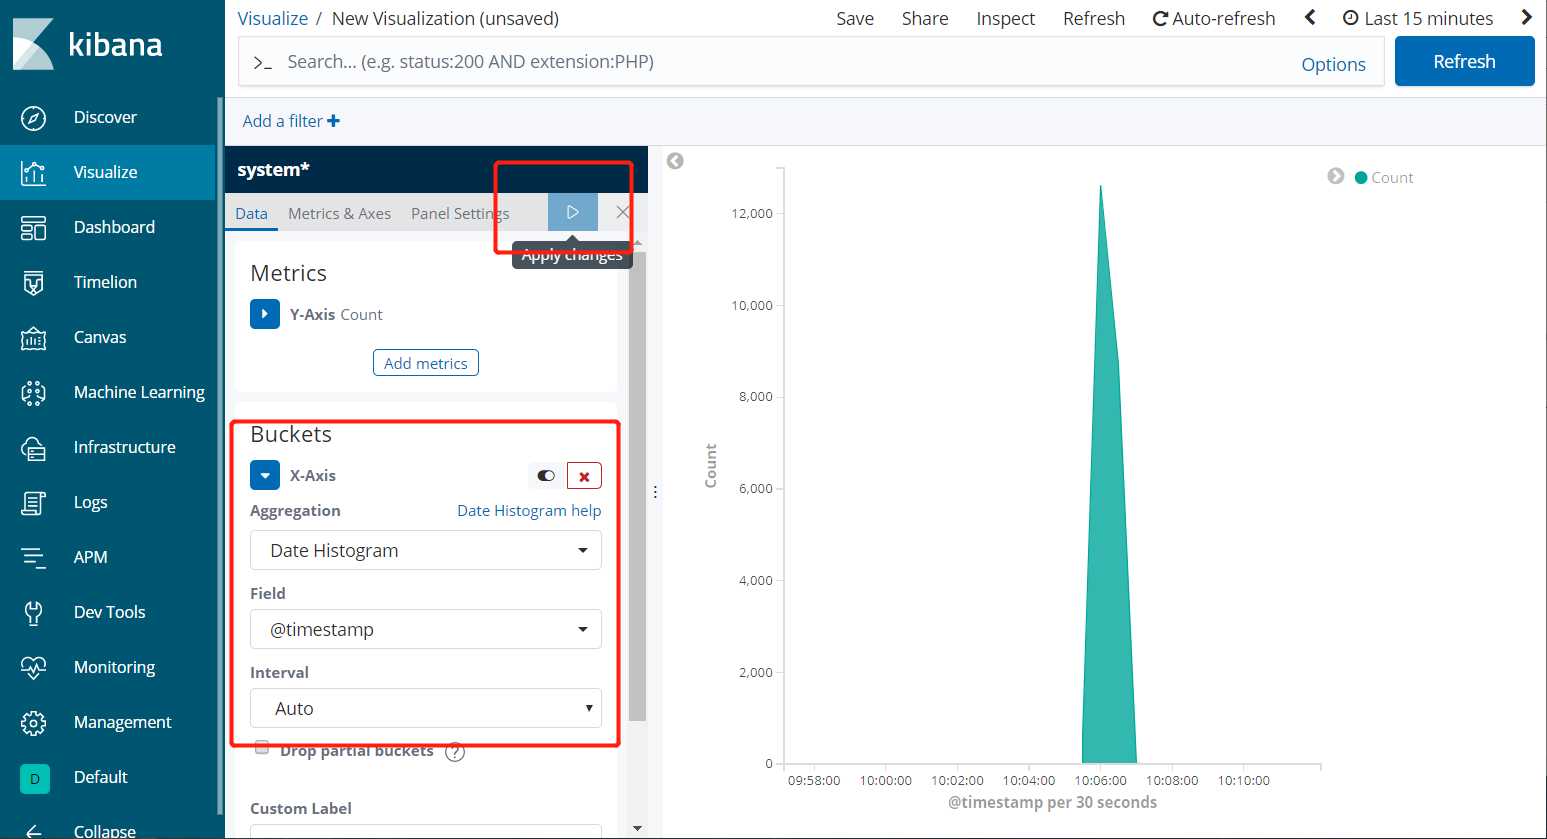Open the Aggregation Date Histogram dropdown
The width and height of the screenshot is (1547, 839).
(426, 550)
